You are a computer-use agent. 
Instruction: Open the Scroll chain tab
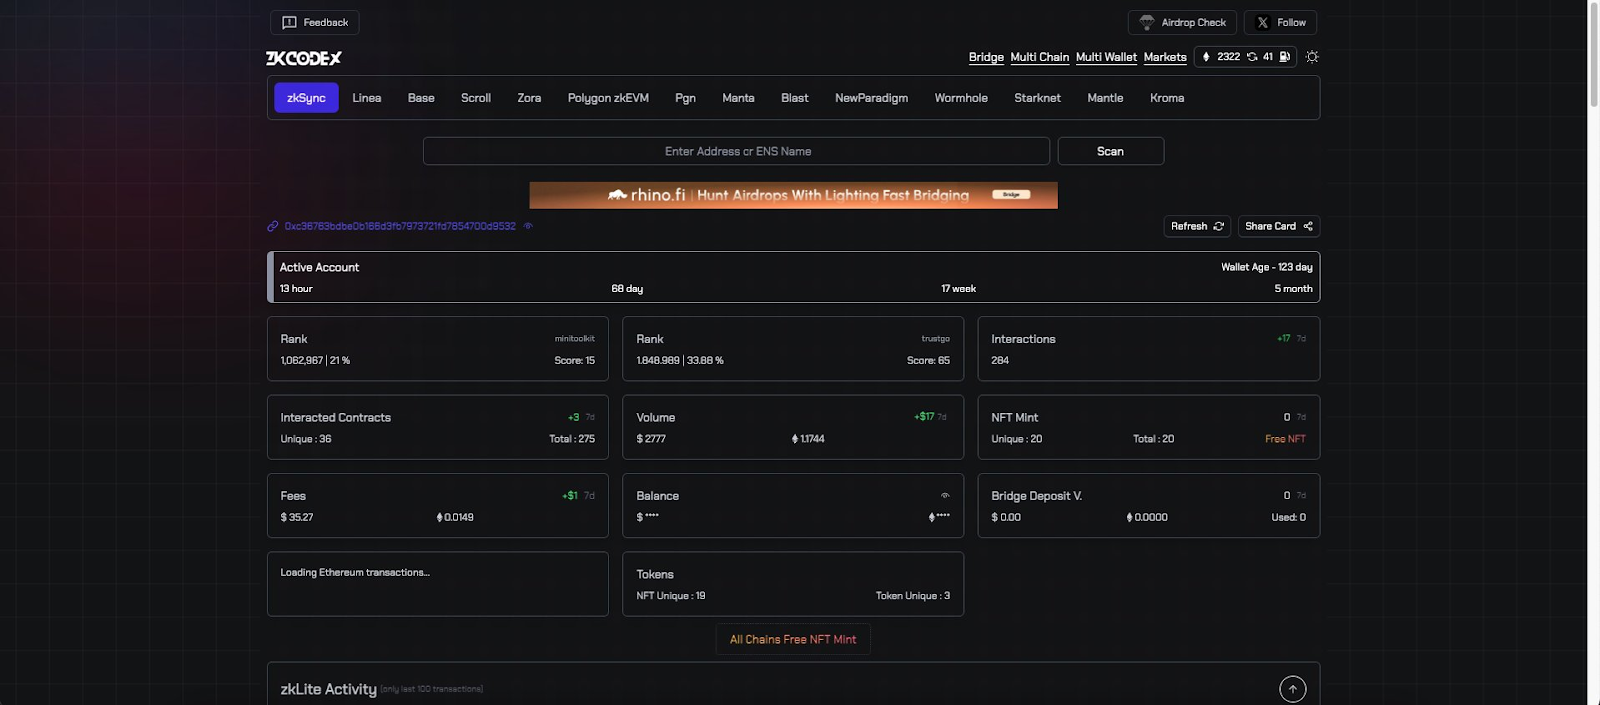click(476, 98)
